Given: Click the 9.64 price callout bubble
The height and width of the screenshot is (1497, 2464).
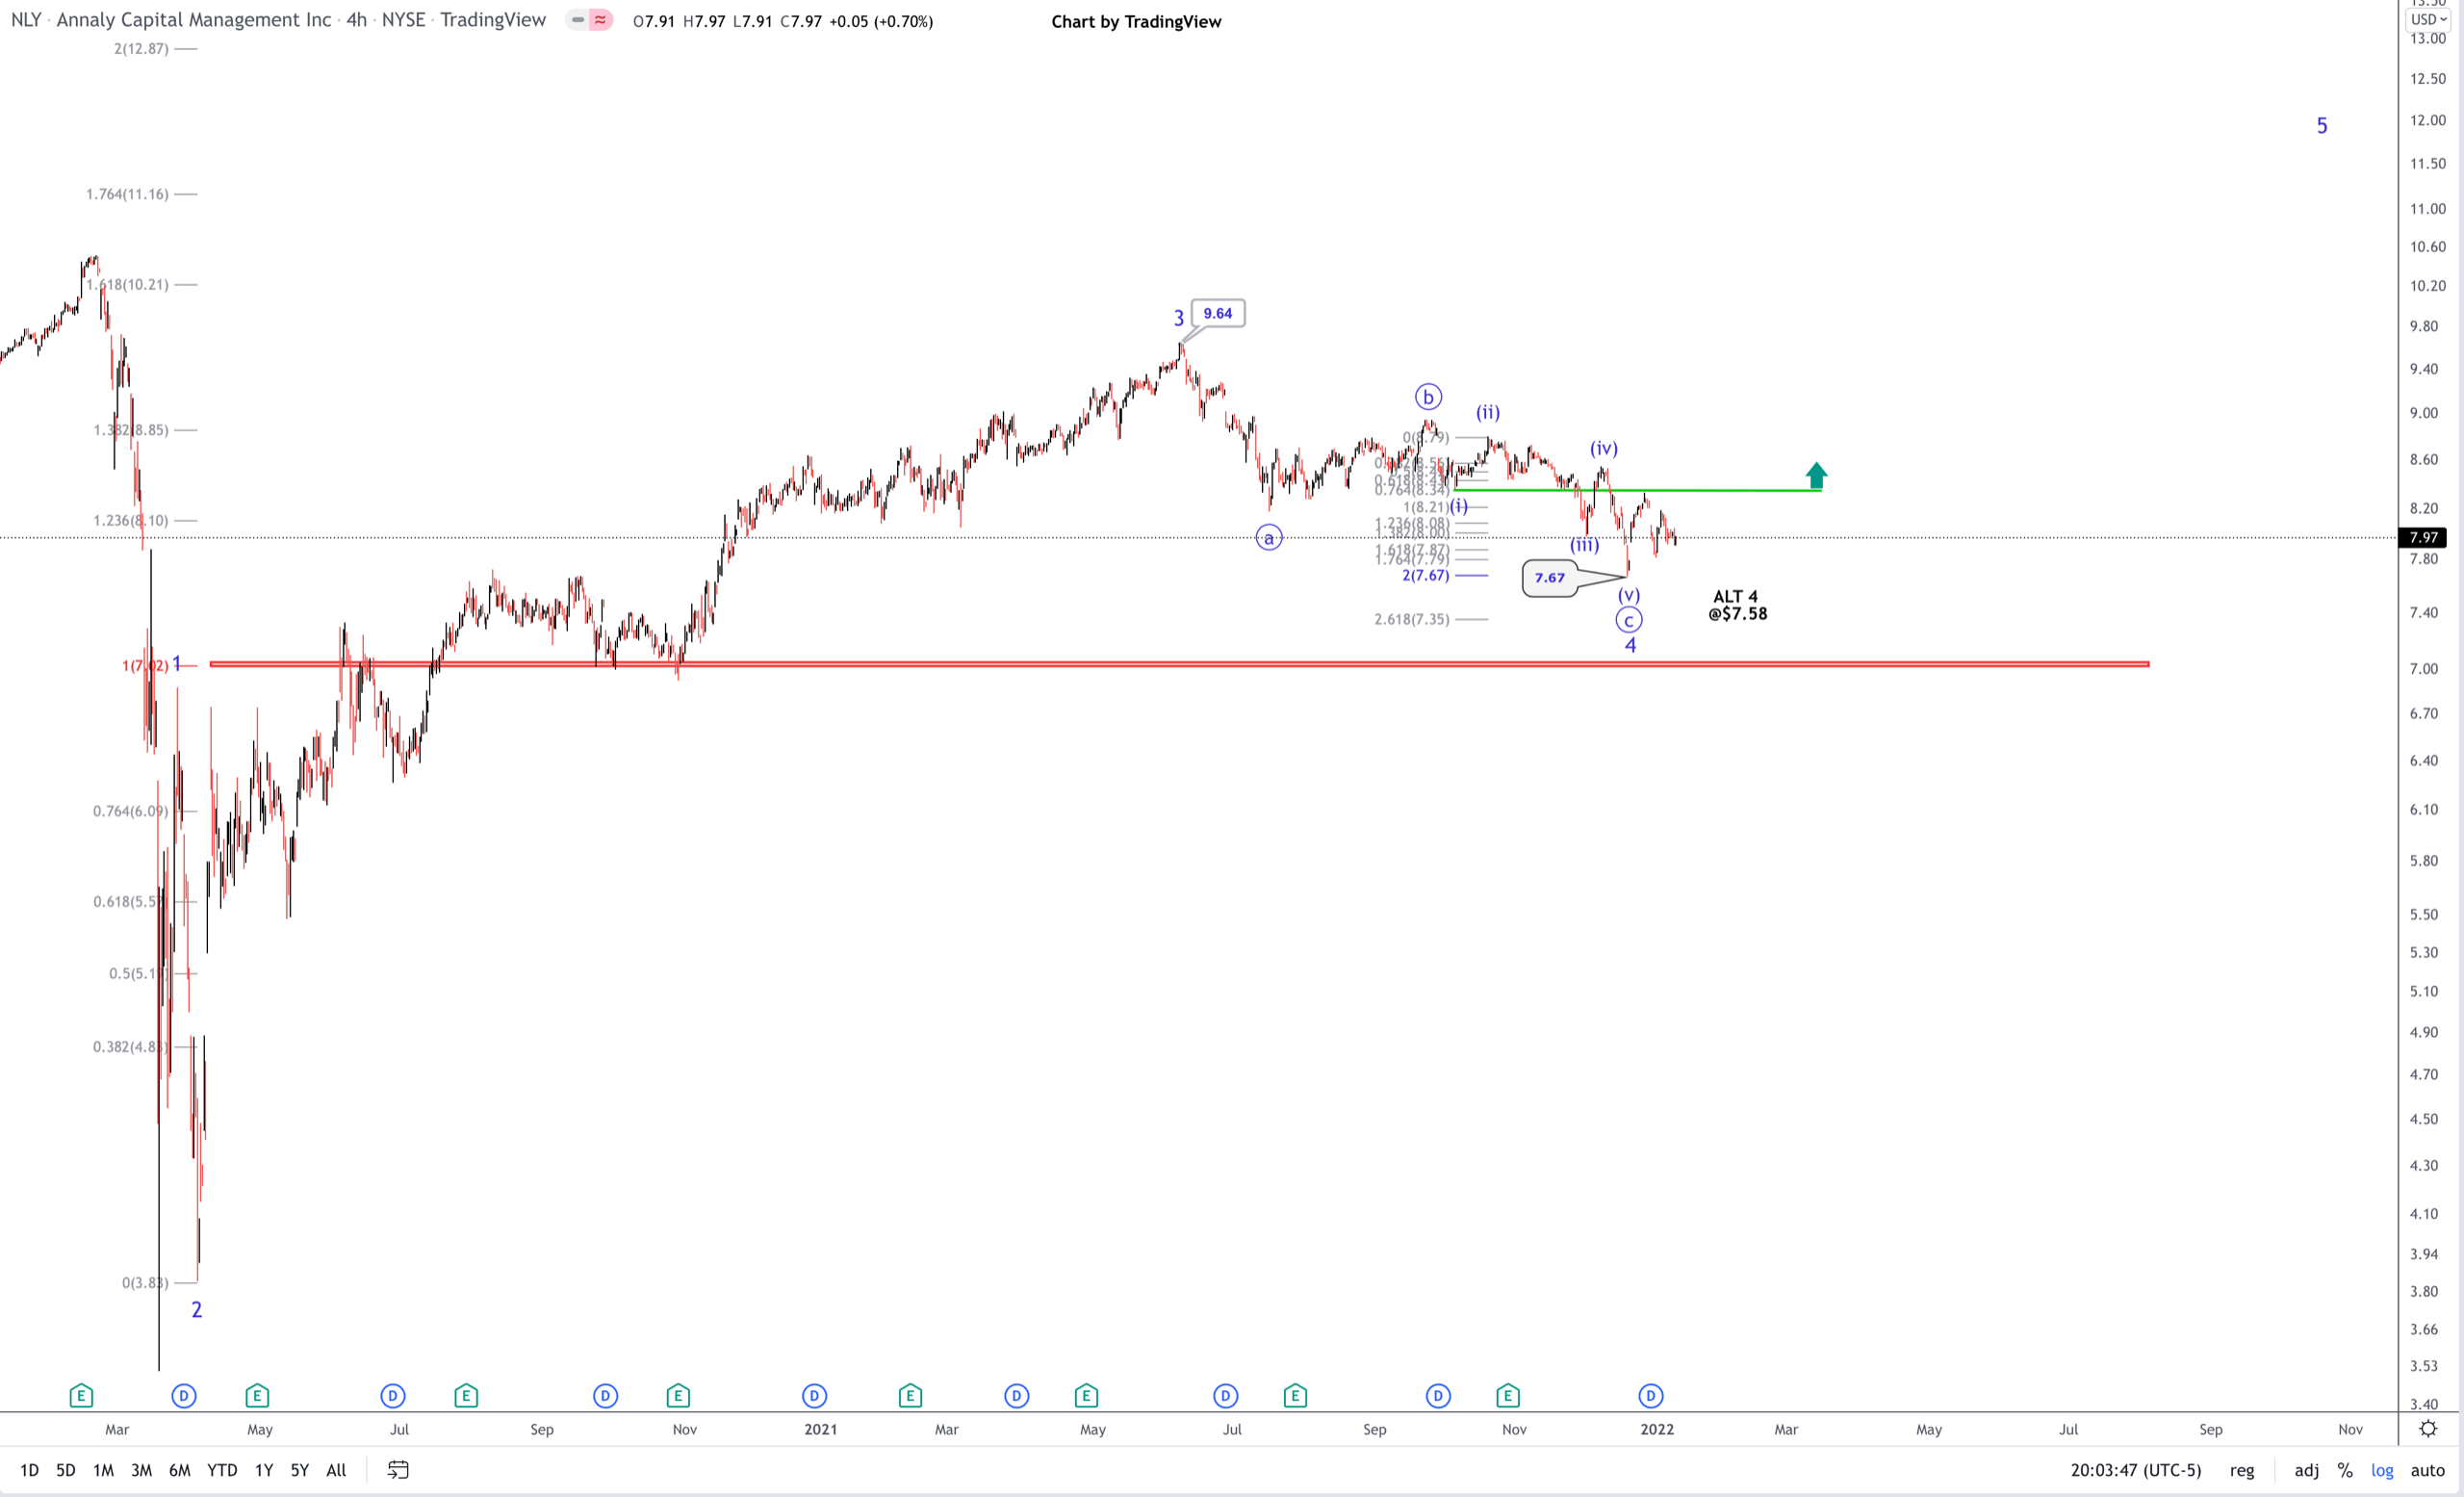Looking at the screenshot, I should point(1217,313).
